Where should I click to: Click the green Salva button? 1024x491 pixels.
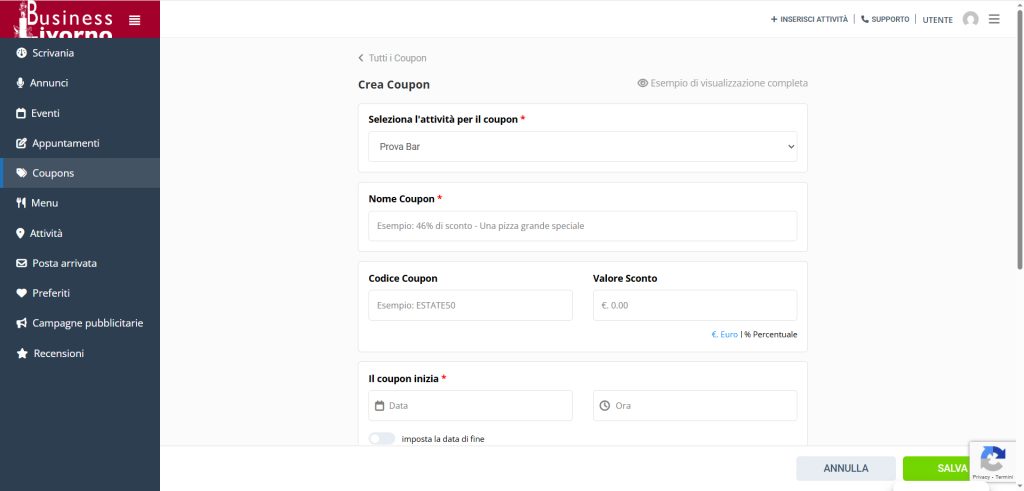pos(938,468)
